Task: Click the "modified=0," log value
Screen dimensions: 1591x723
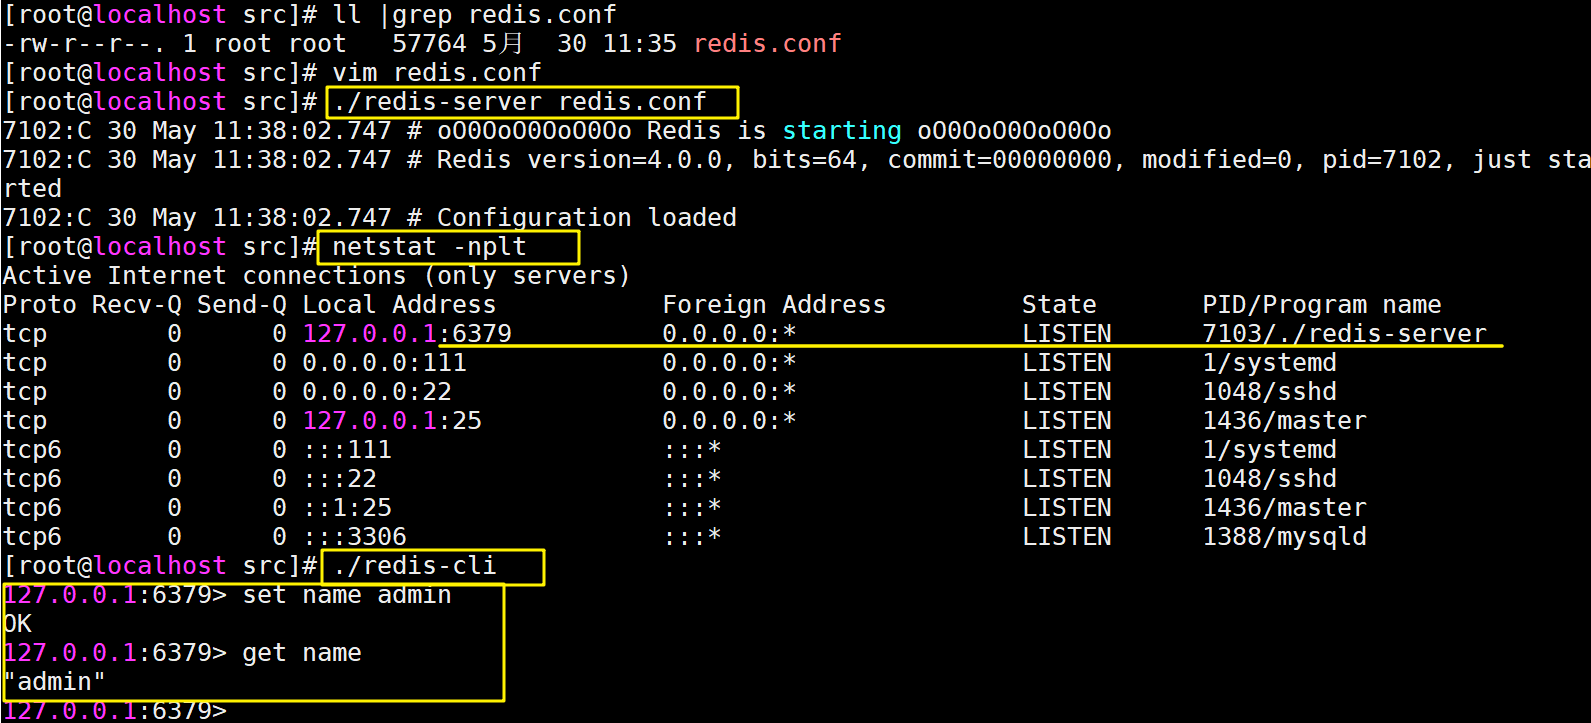Action: [1224, 160]
